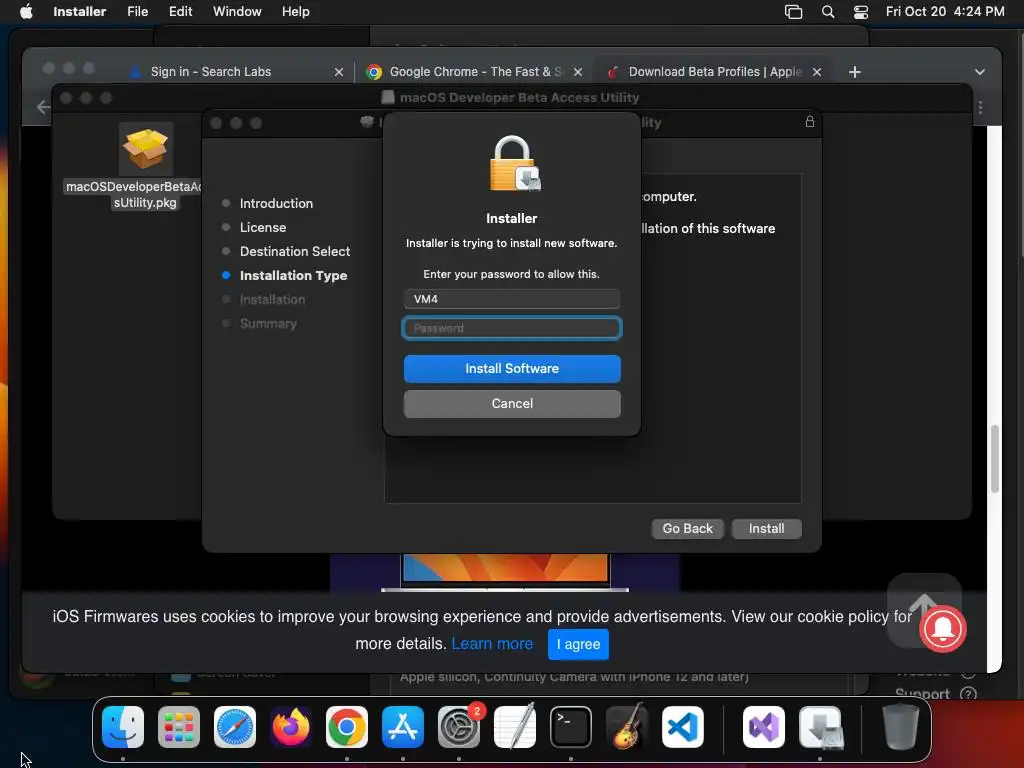Close the Google Chrome - The Fast tab
Viewport: 1024px width, 768px height.
(577, 72)
